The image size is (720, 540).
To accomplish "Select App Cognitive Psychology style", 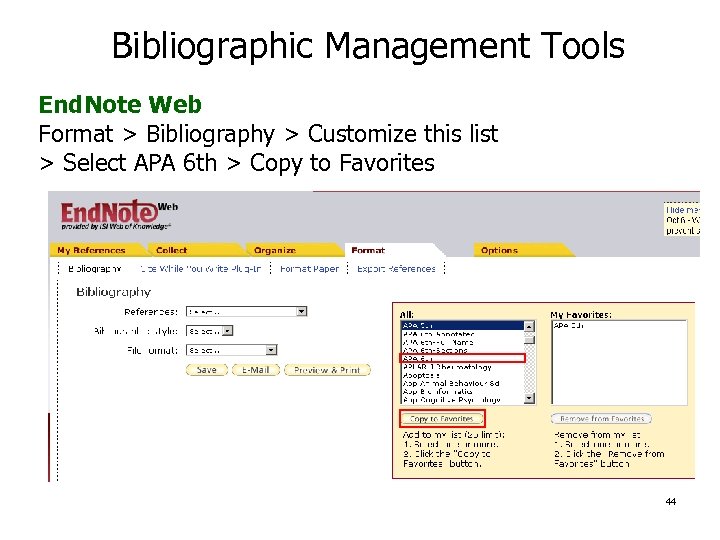I will [462, 400].
